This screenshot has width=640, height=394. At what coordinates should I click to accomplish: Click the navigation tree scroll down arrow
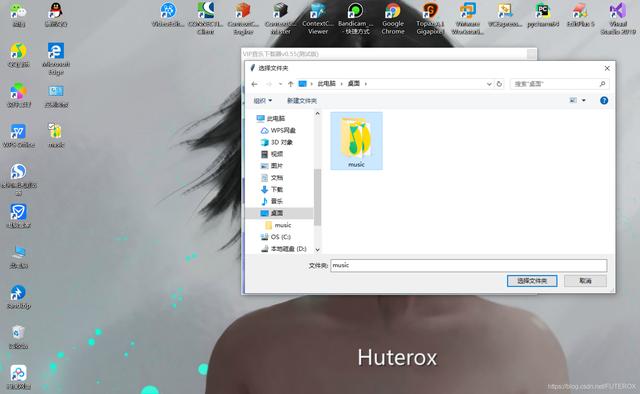pyautogui.click(x=318, y=249)
